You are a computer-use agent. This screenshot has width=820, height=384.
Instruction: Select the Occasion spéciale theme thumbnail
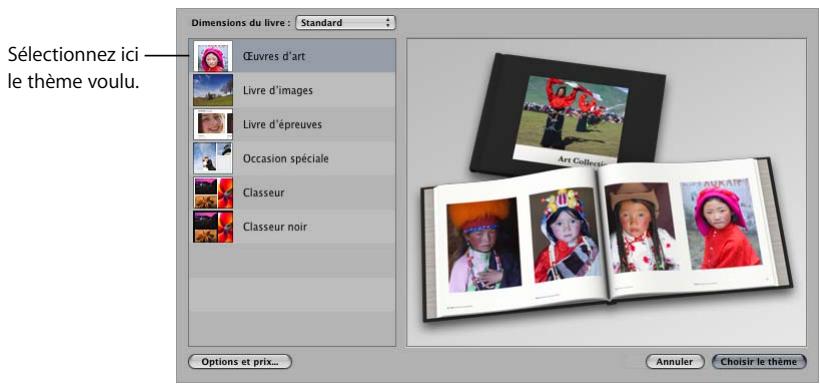click(213, 158)
